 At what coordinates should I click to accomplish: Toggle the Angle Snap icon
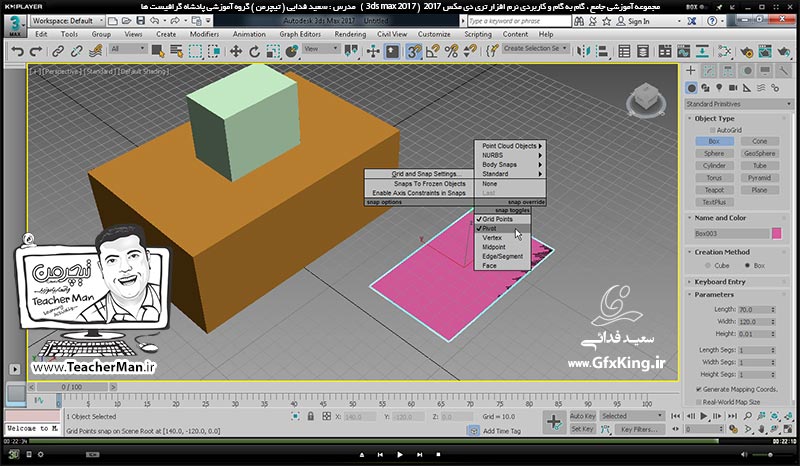[433, 51]
